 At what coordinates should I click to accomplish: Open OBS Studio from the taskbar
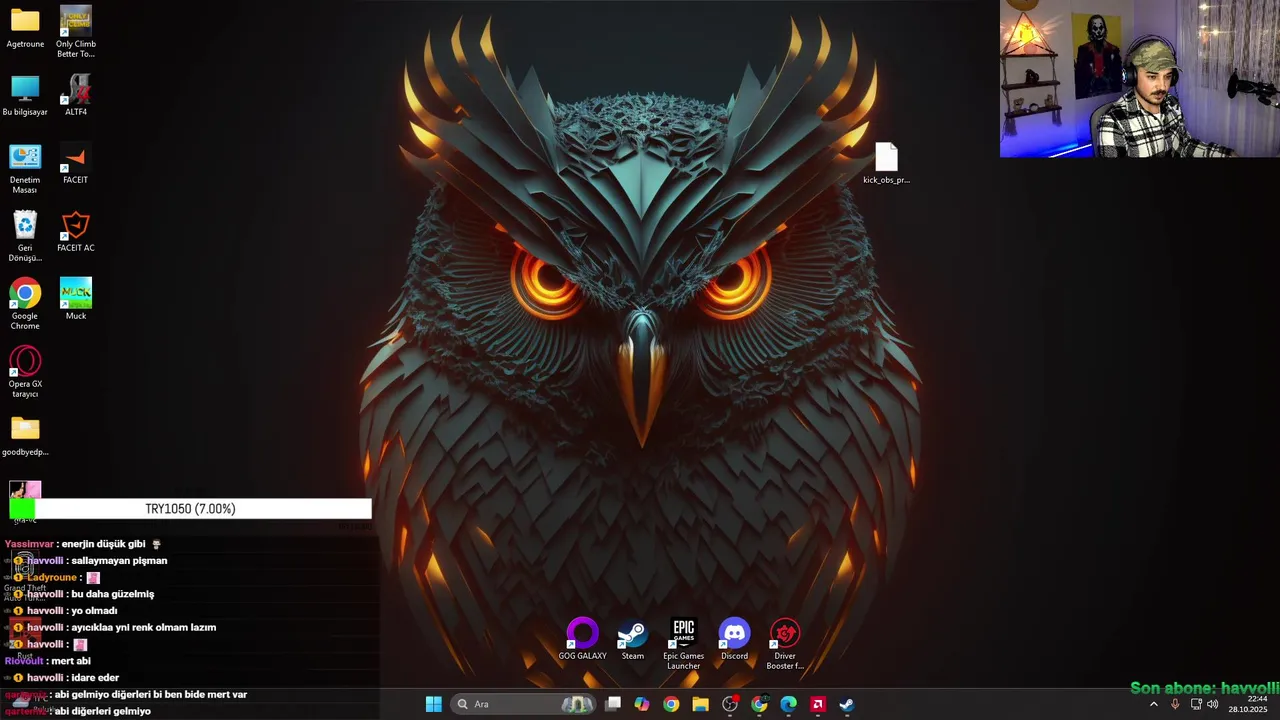point(730,704)
